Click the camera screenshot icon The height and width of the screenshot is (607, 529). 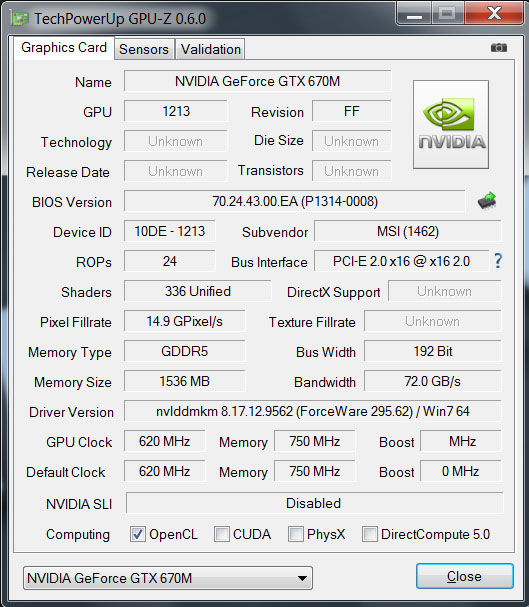coord(499,48)
